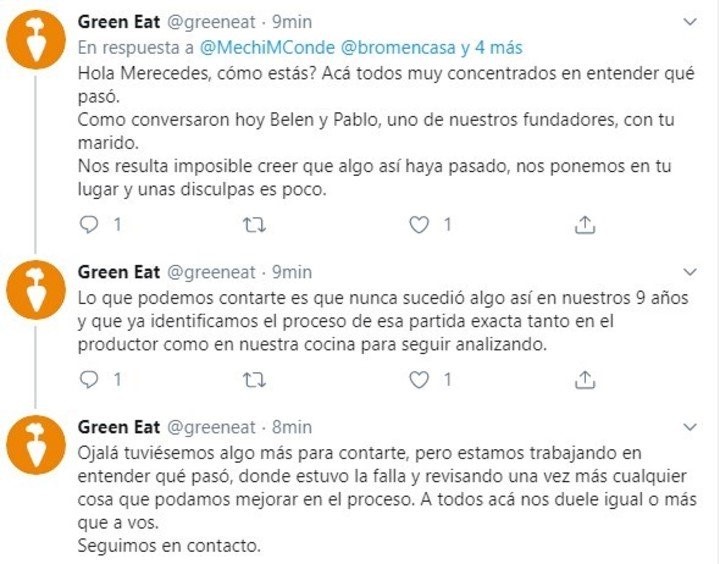Show the 'y 4 más' recipients
The width and height of the screenshot is (720, 564).
[490, 48]
